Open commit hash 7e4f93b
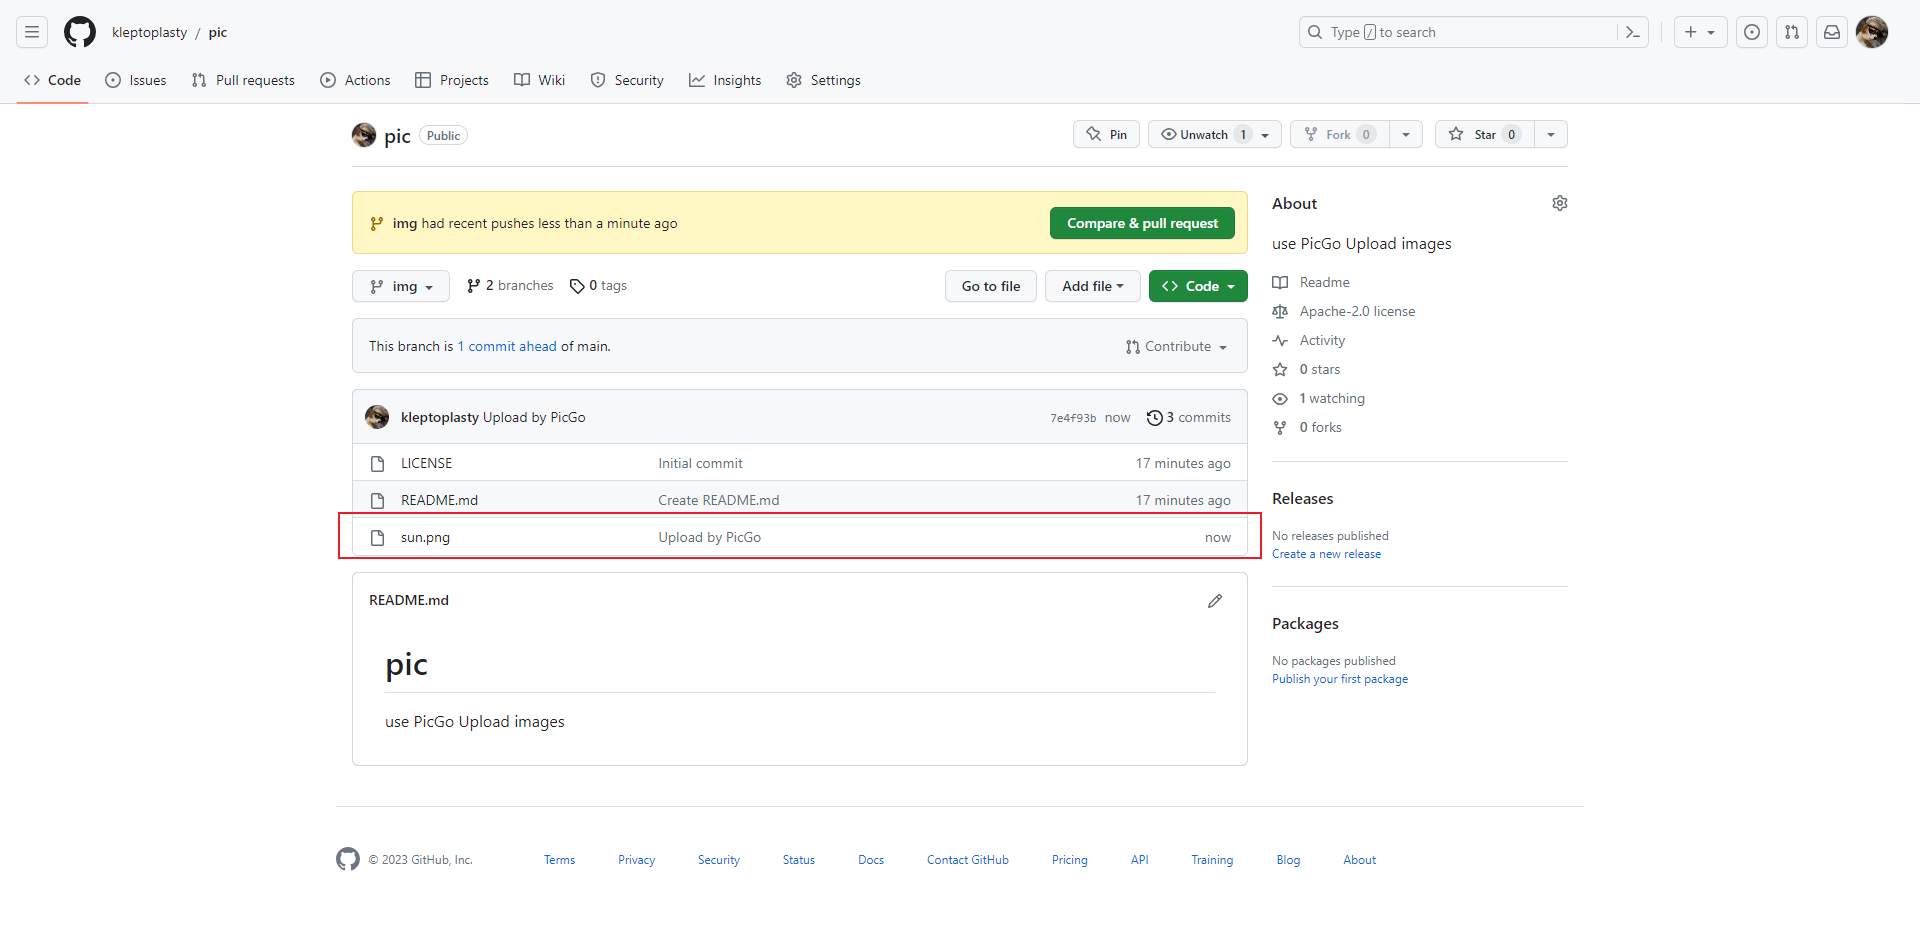The height and width of the screenshot is (937, 1920). click(1073, 418)
